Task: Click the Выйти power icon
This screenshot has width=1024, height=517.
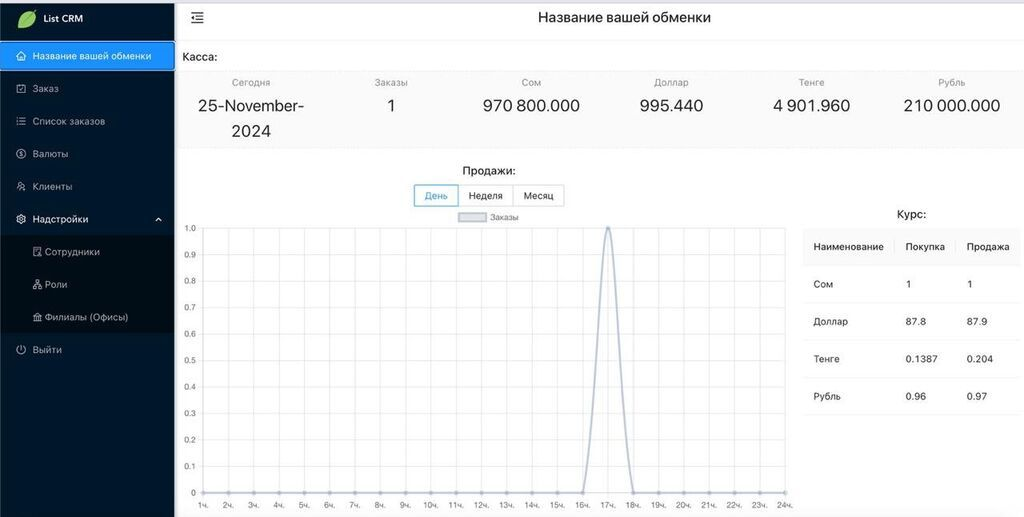Action: pyautogui.click(x=21, y=350)
